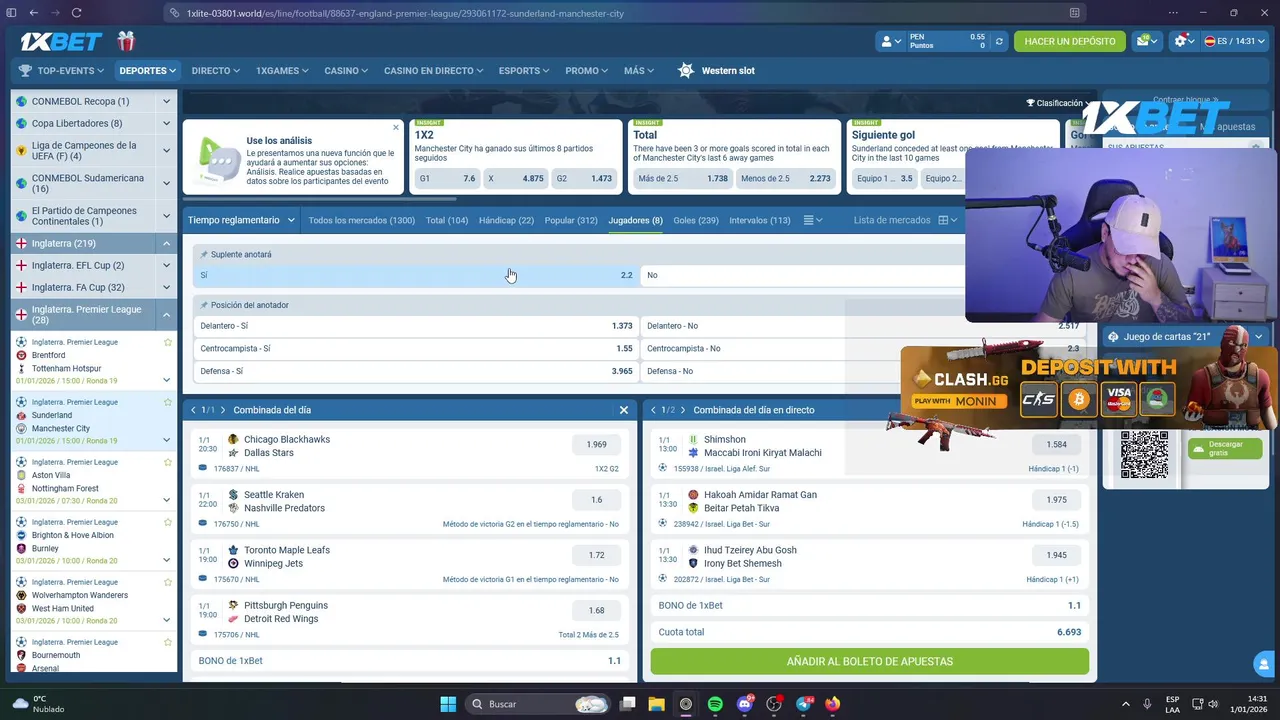Screen dimensions: 1280x720
Task: Go to previous Combinada del día en directo
Action: [653, 410]
